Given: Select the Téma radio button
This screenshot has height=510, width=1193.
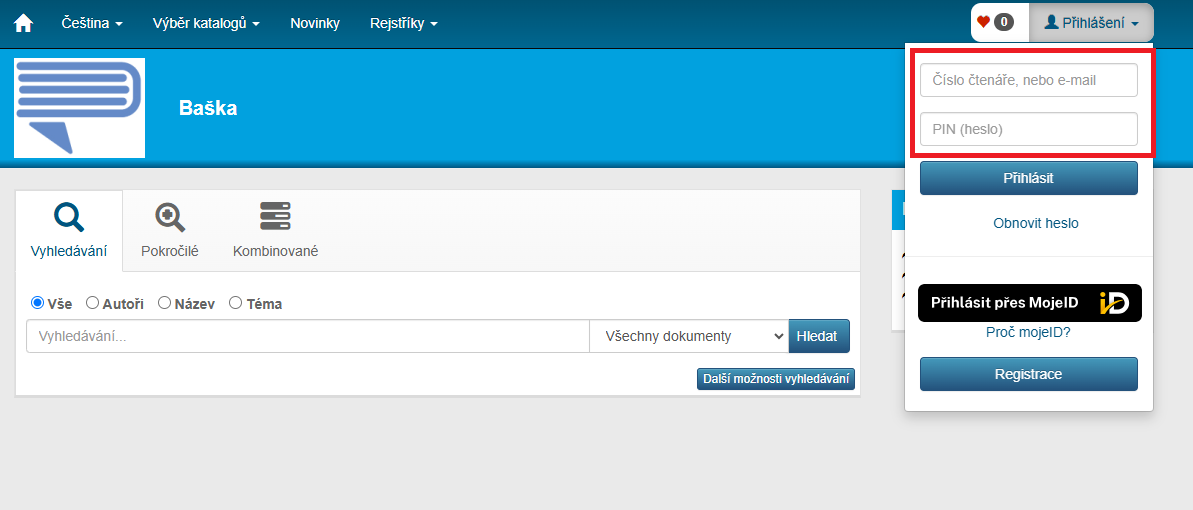Looking at the screenshot, I should click(x=237, y=303).
